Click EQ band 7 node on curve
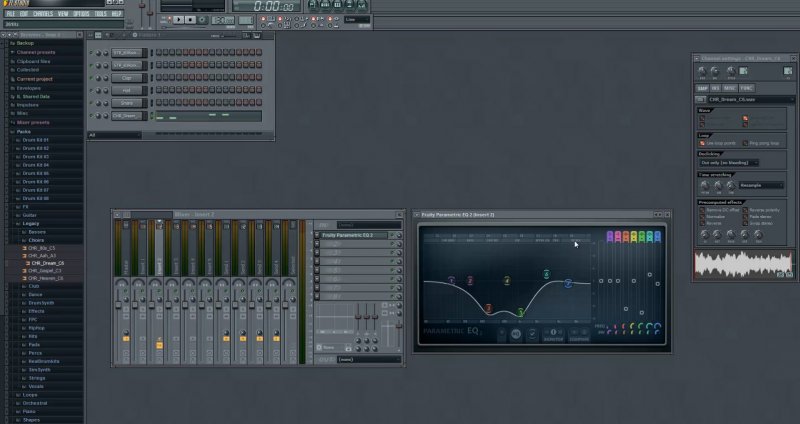 tap(568, 283)
